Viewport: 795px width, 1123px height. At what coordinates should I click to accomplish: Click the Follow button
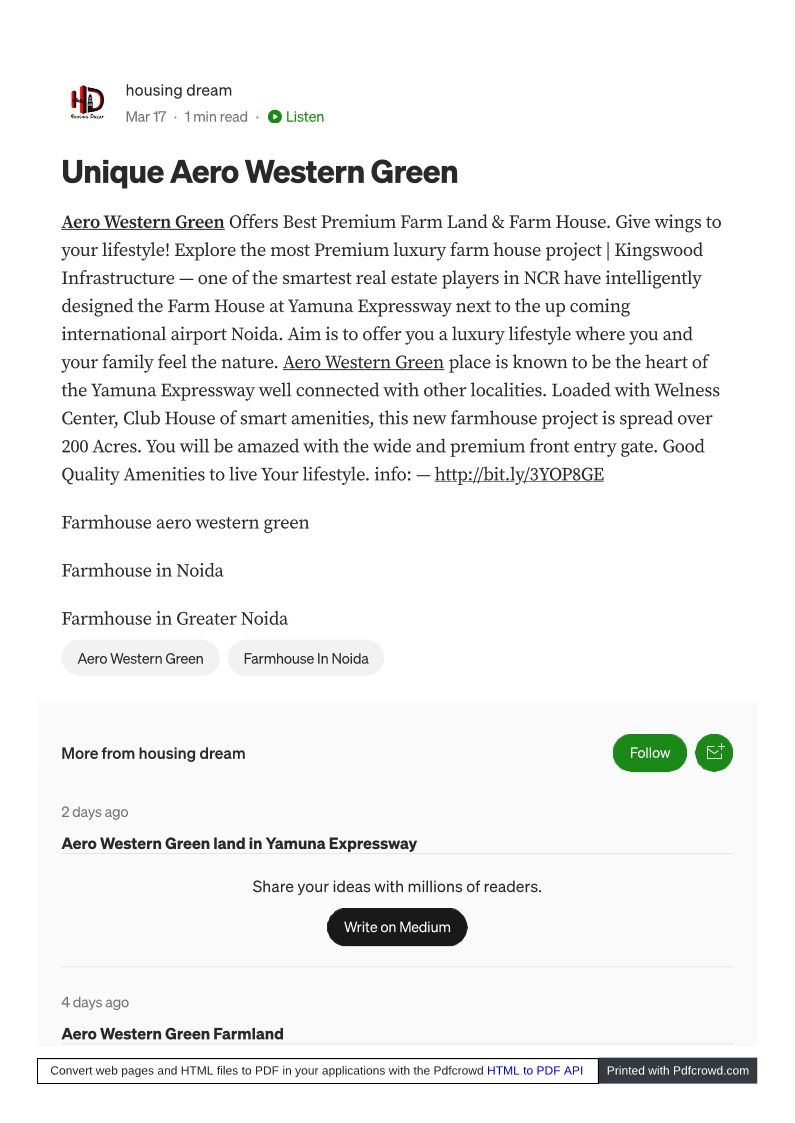pos(649,753)
